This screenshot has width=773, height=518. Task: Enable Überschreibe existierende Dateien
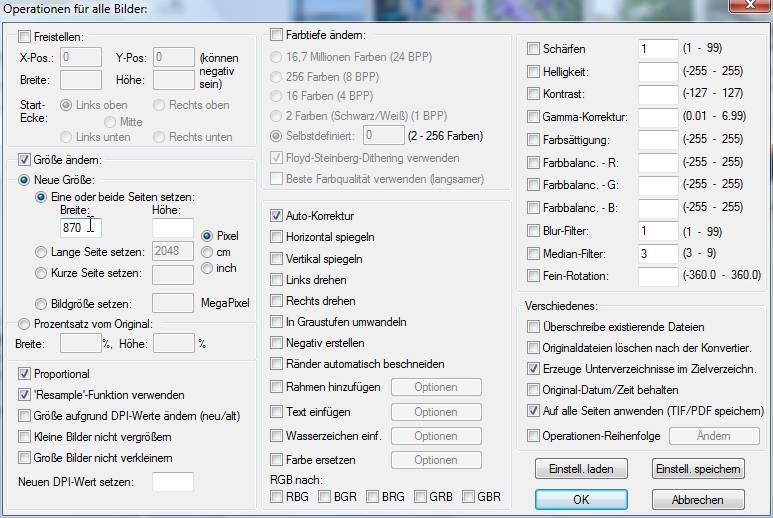tap(533, 326)
